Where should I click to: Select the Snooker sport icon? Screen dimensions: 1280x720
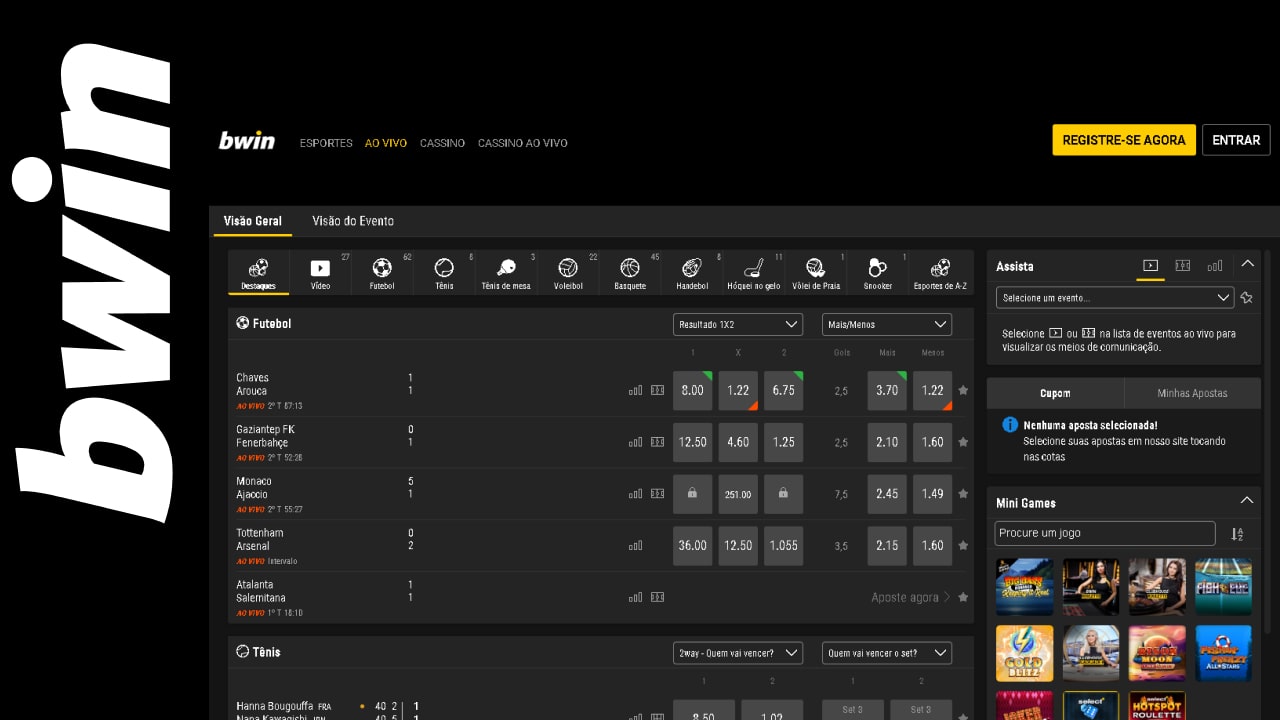tap(878, 272)
